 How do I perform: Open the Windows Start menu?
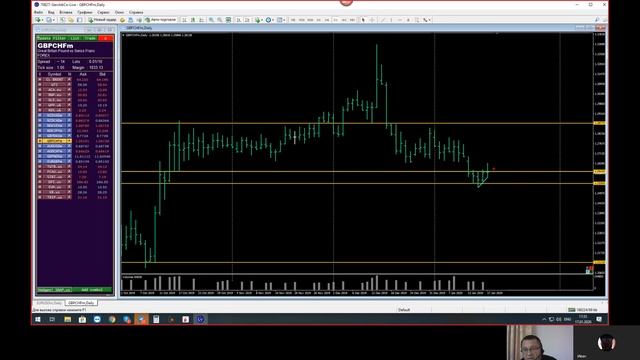coord(38,319)
